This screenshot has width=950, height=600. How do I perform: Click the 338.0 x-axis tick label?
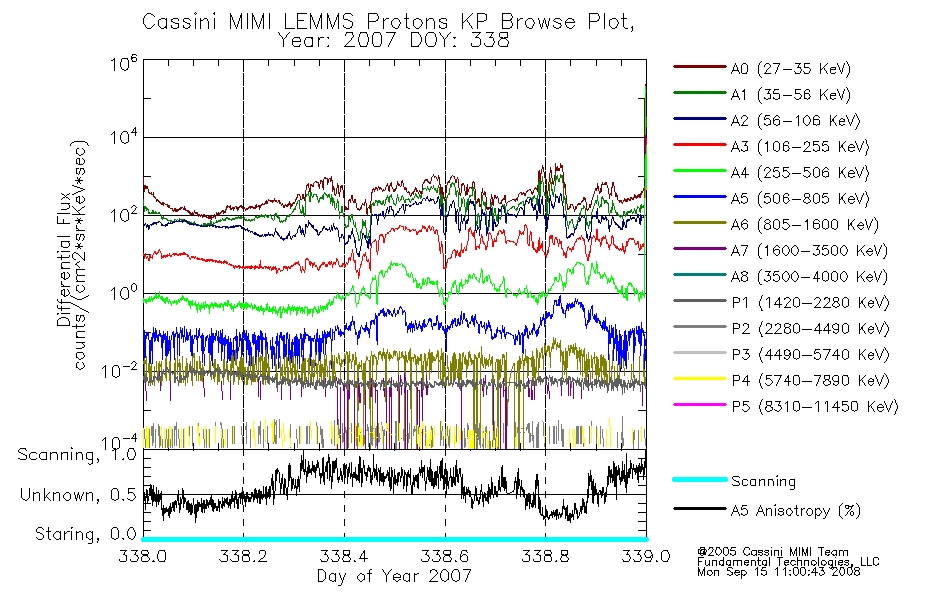142,556
